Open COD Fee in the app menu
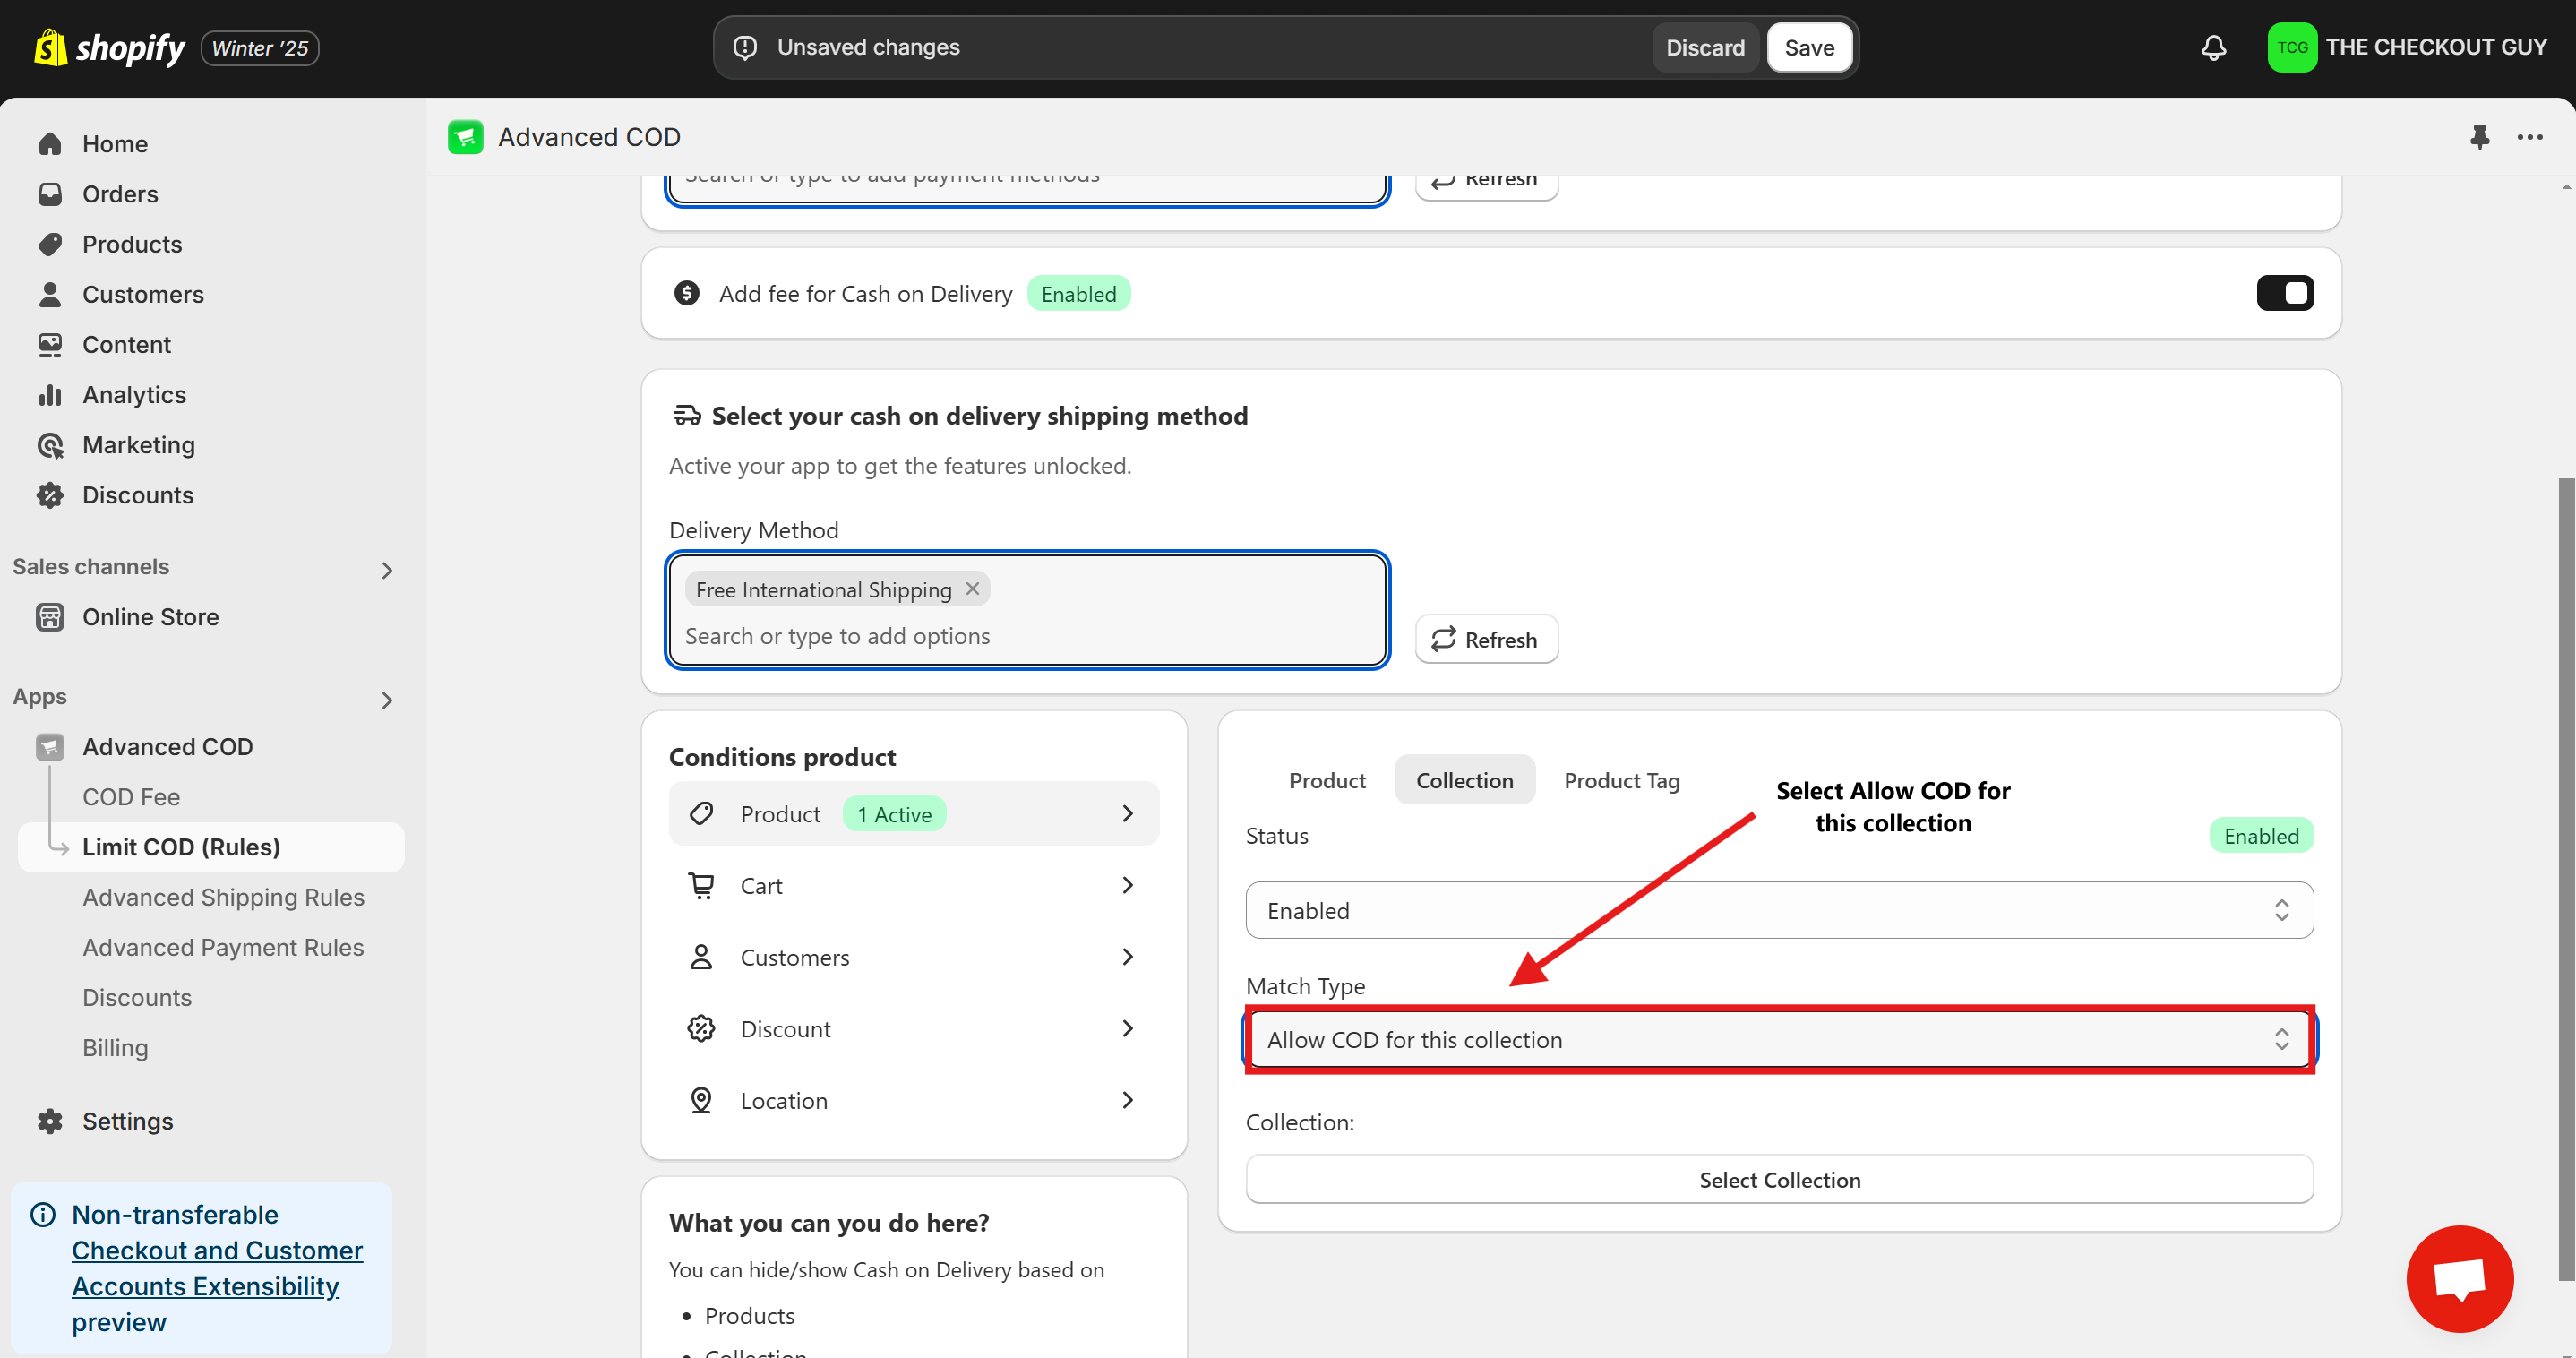This screenshot has height=1358, width=2576. (x=131, y=797)
